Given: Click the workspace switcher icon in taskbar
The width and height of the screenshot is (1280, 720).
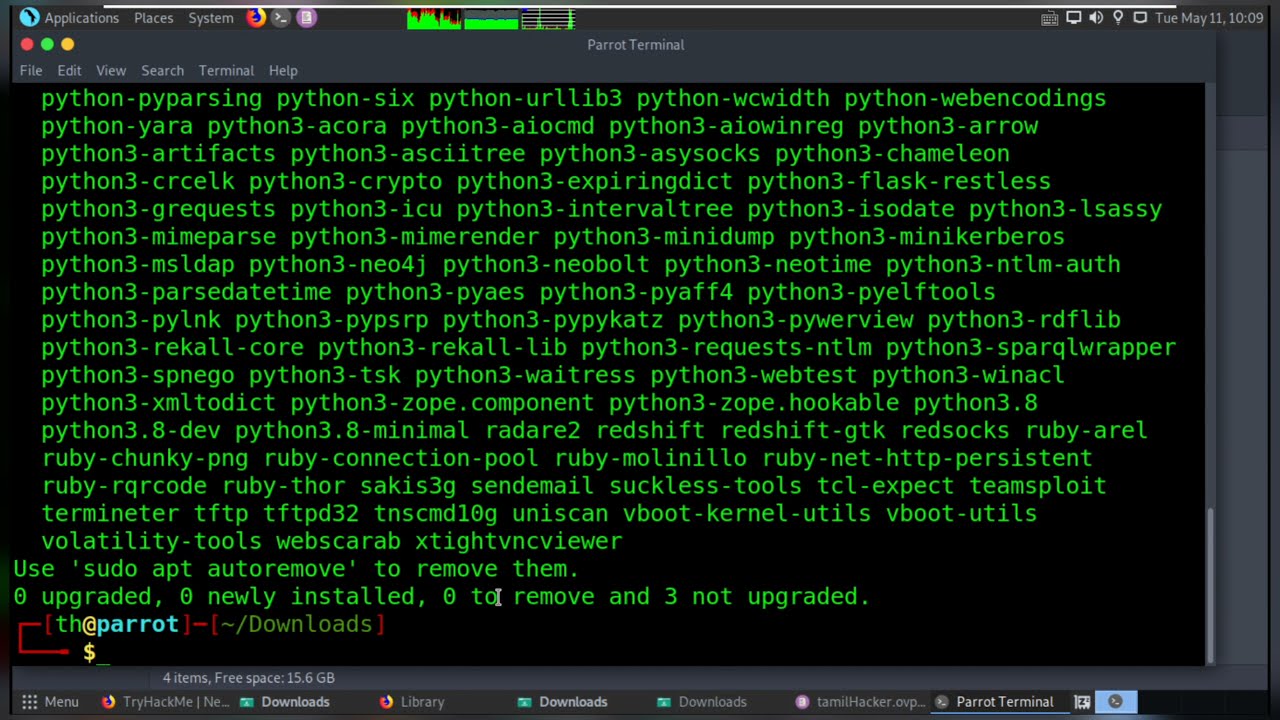Looking at the screenshot, I should [1082, 702].
